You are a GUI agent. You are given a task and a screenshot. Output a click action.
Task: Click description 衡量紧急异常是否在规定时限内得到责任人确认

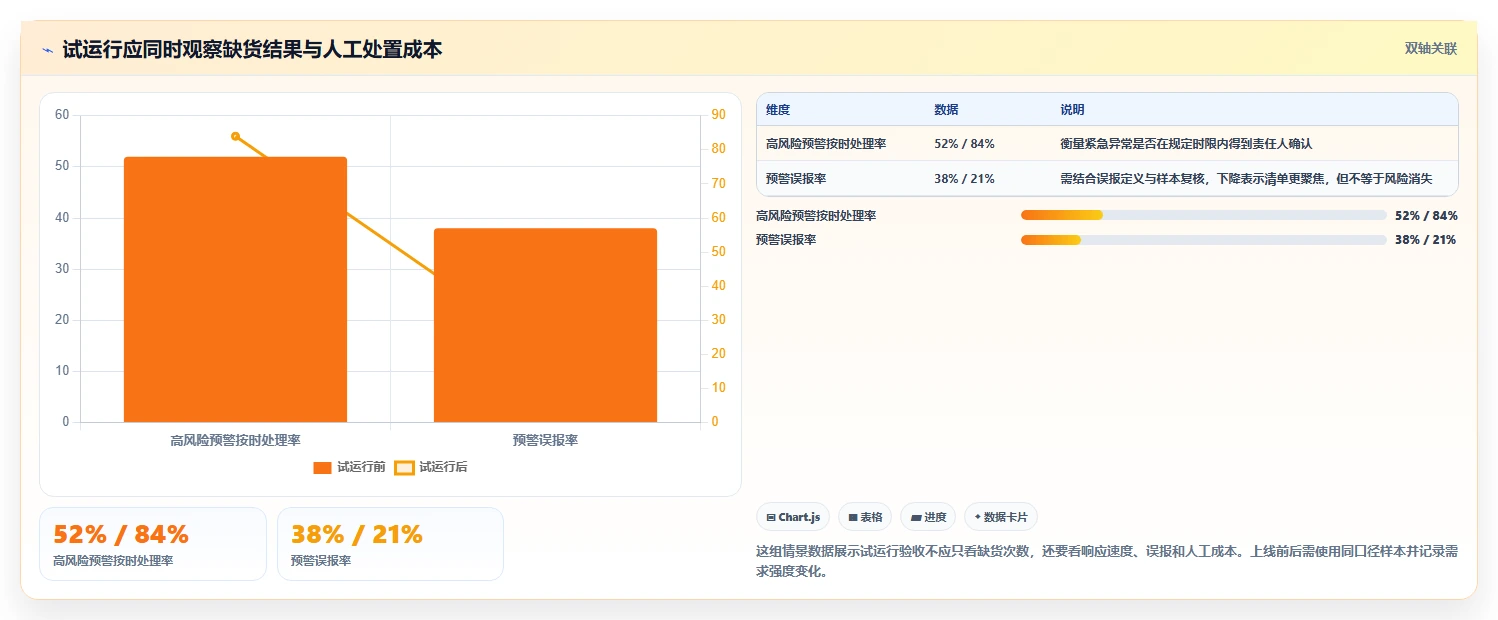pos(1186,144)
